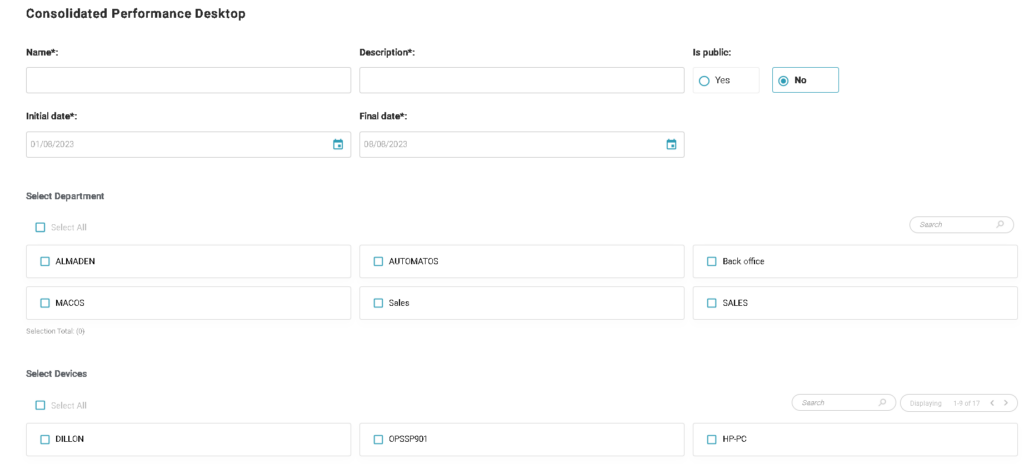Select the No radio button for Is public
The width and height of the screenshot is (1024, 464).
pos(784,80)
